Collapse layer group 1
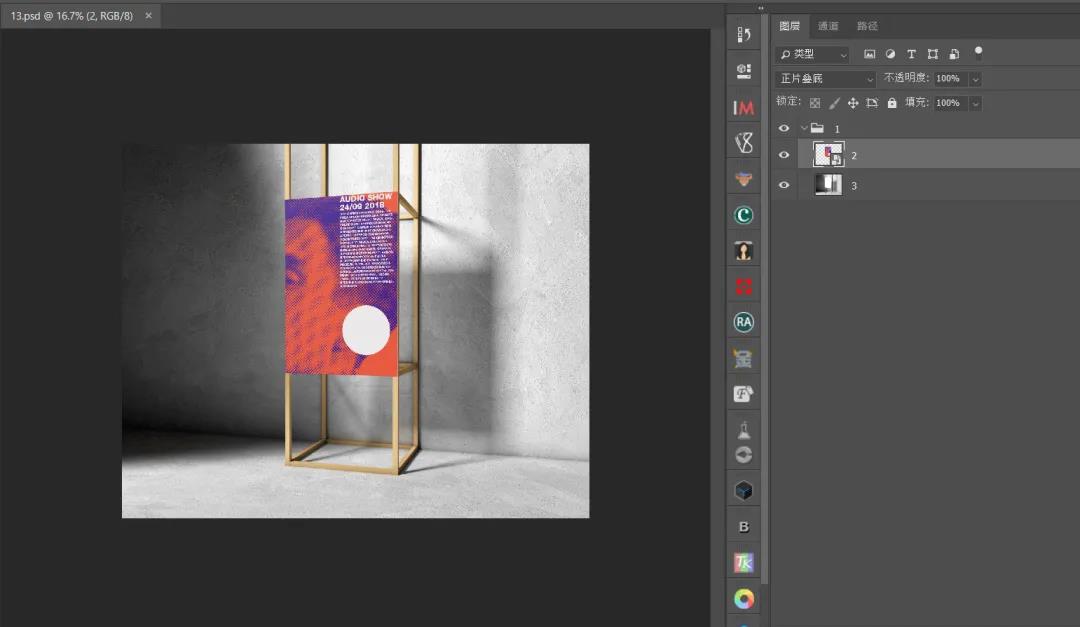Viewport: 1080px width, 627px height. tap(803, 128)
